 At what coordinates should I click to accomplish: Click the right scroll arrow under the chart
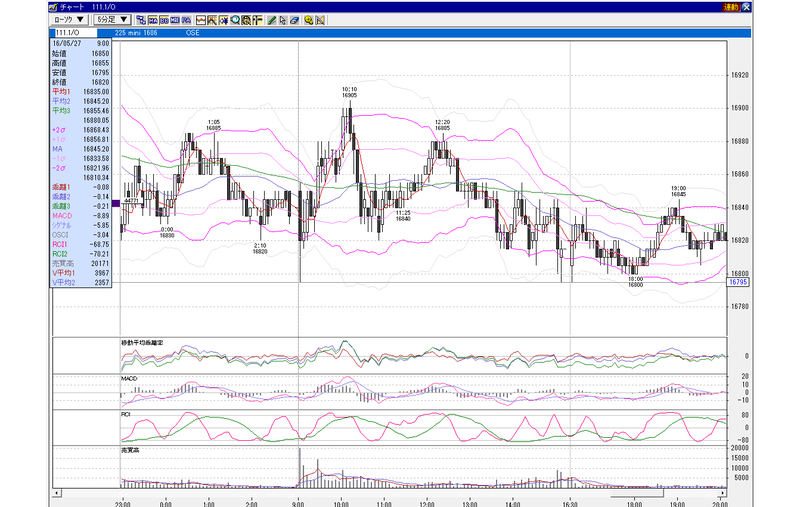(x=723, y=493)
